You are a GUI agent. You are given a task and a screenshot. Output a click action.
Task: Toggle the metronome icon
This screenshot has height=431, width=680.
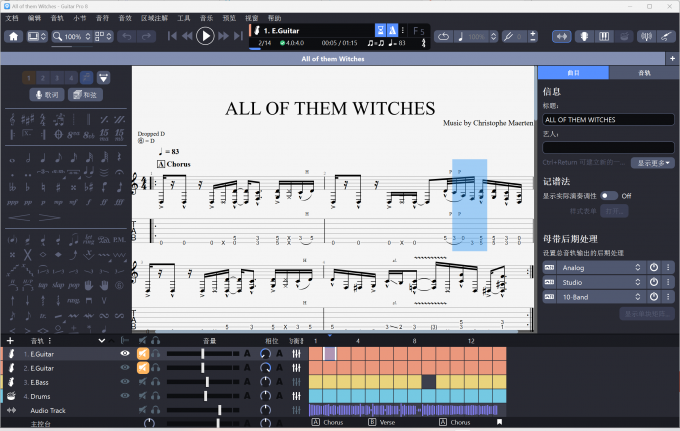(x=392, y=30)
